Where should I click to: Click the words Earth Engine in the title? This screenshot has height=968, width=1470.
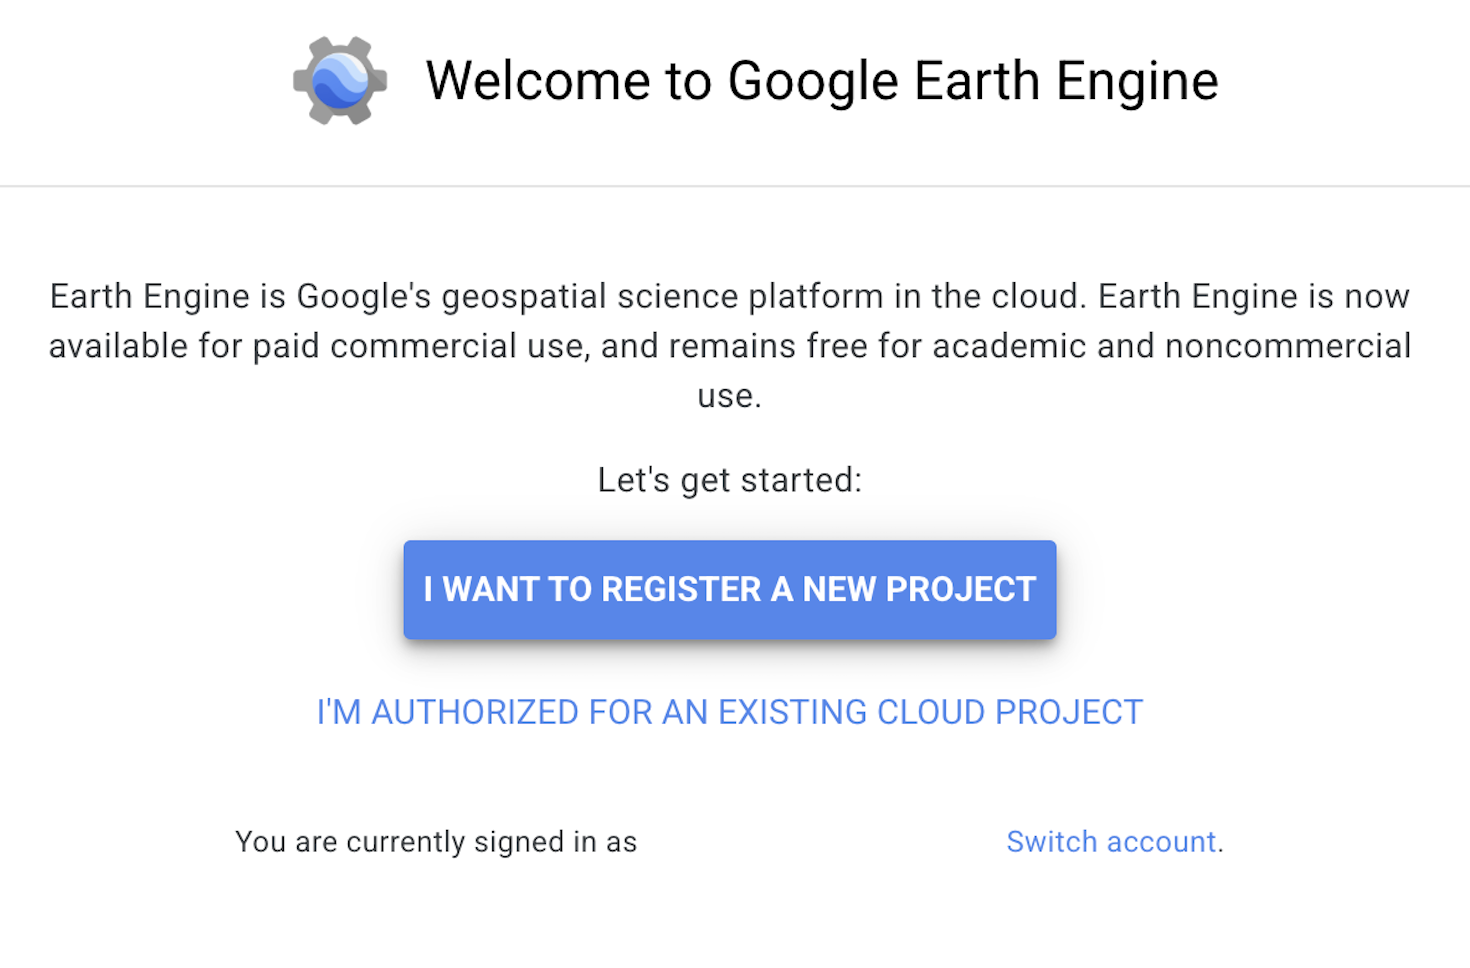point(1066,82)
